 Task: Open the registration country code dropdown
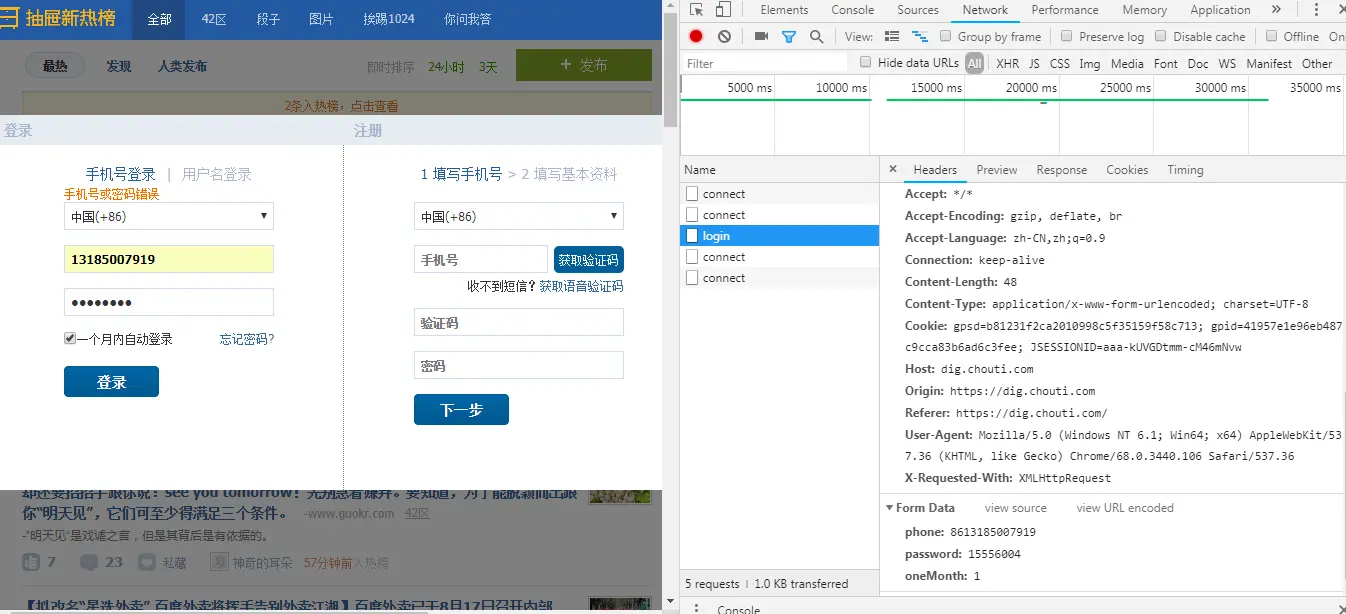click(519, 216)
